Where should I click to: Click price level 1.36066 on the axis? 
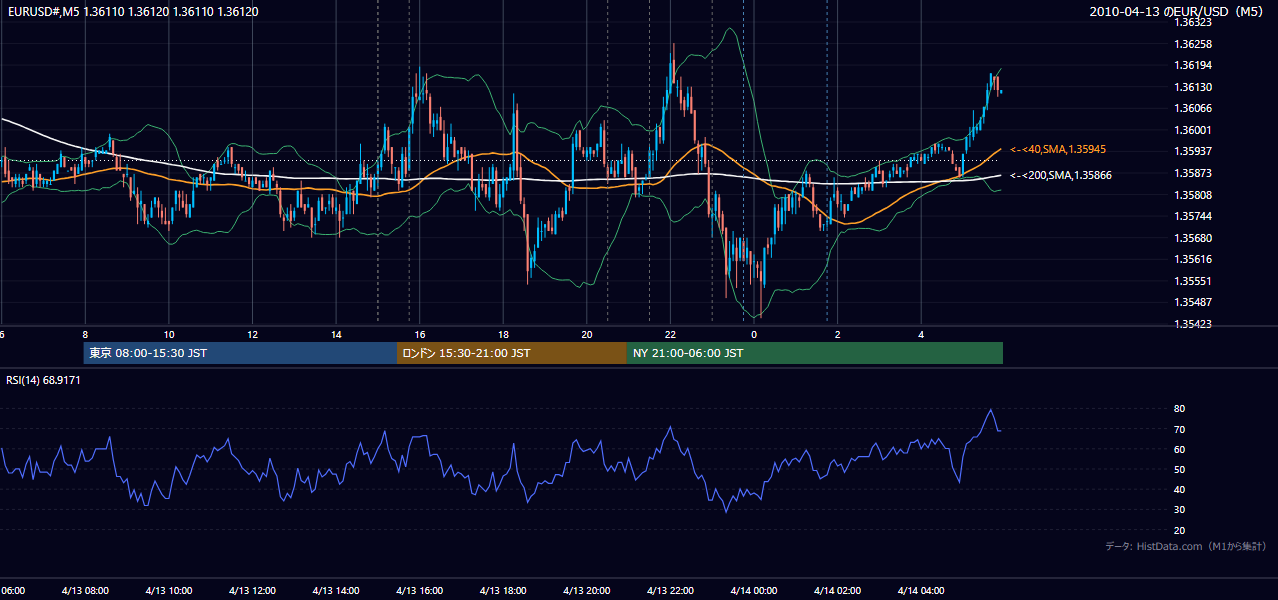click(1193, 108)
